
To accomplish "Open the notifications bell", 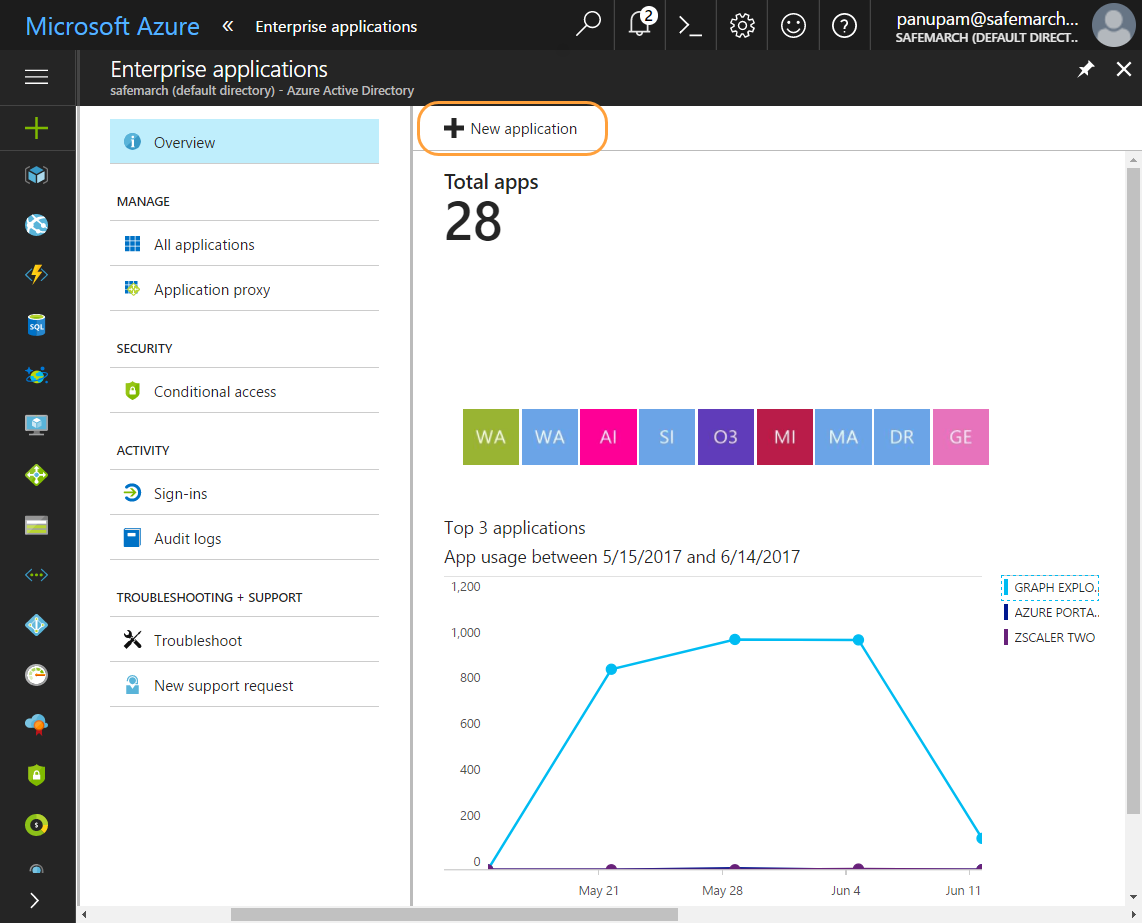I will (639, 25).
